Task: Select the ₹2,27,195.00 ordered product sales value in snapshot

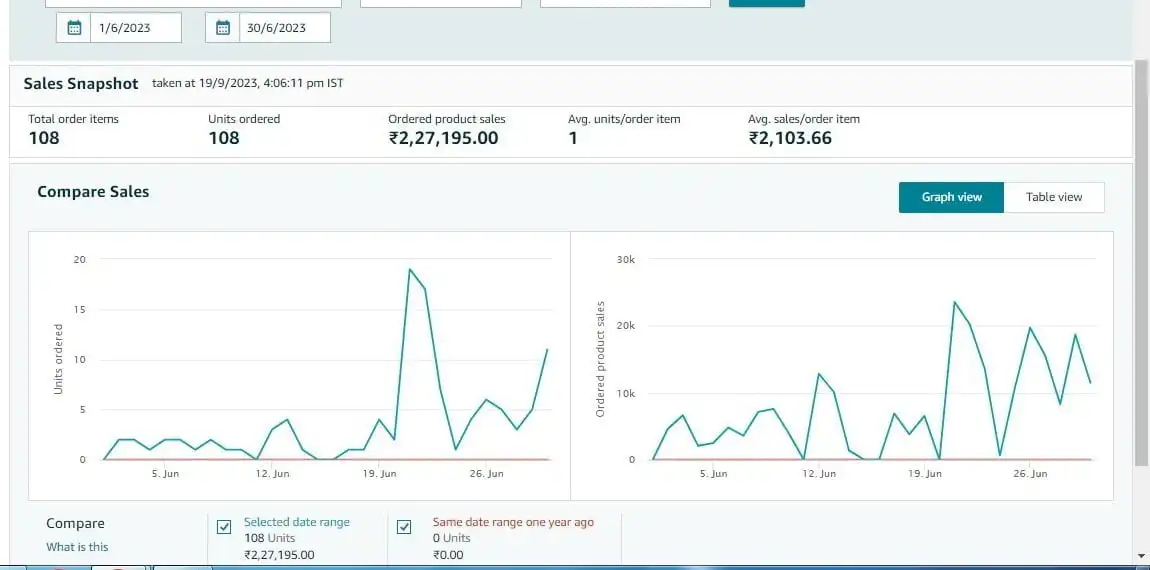Action: pyautogui.click(x=443, y=138)
